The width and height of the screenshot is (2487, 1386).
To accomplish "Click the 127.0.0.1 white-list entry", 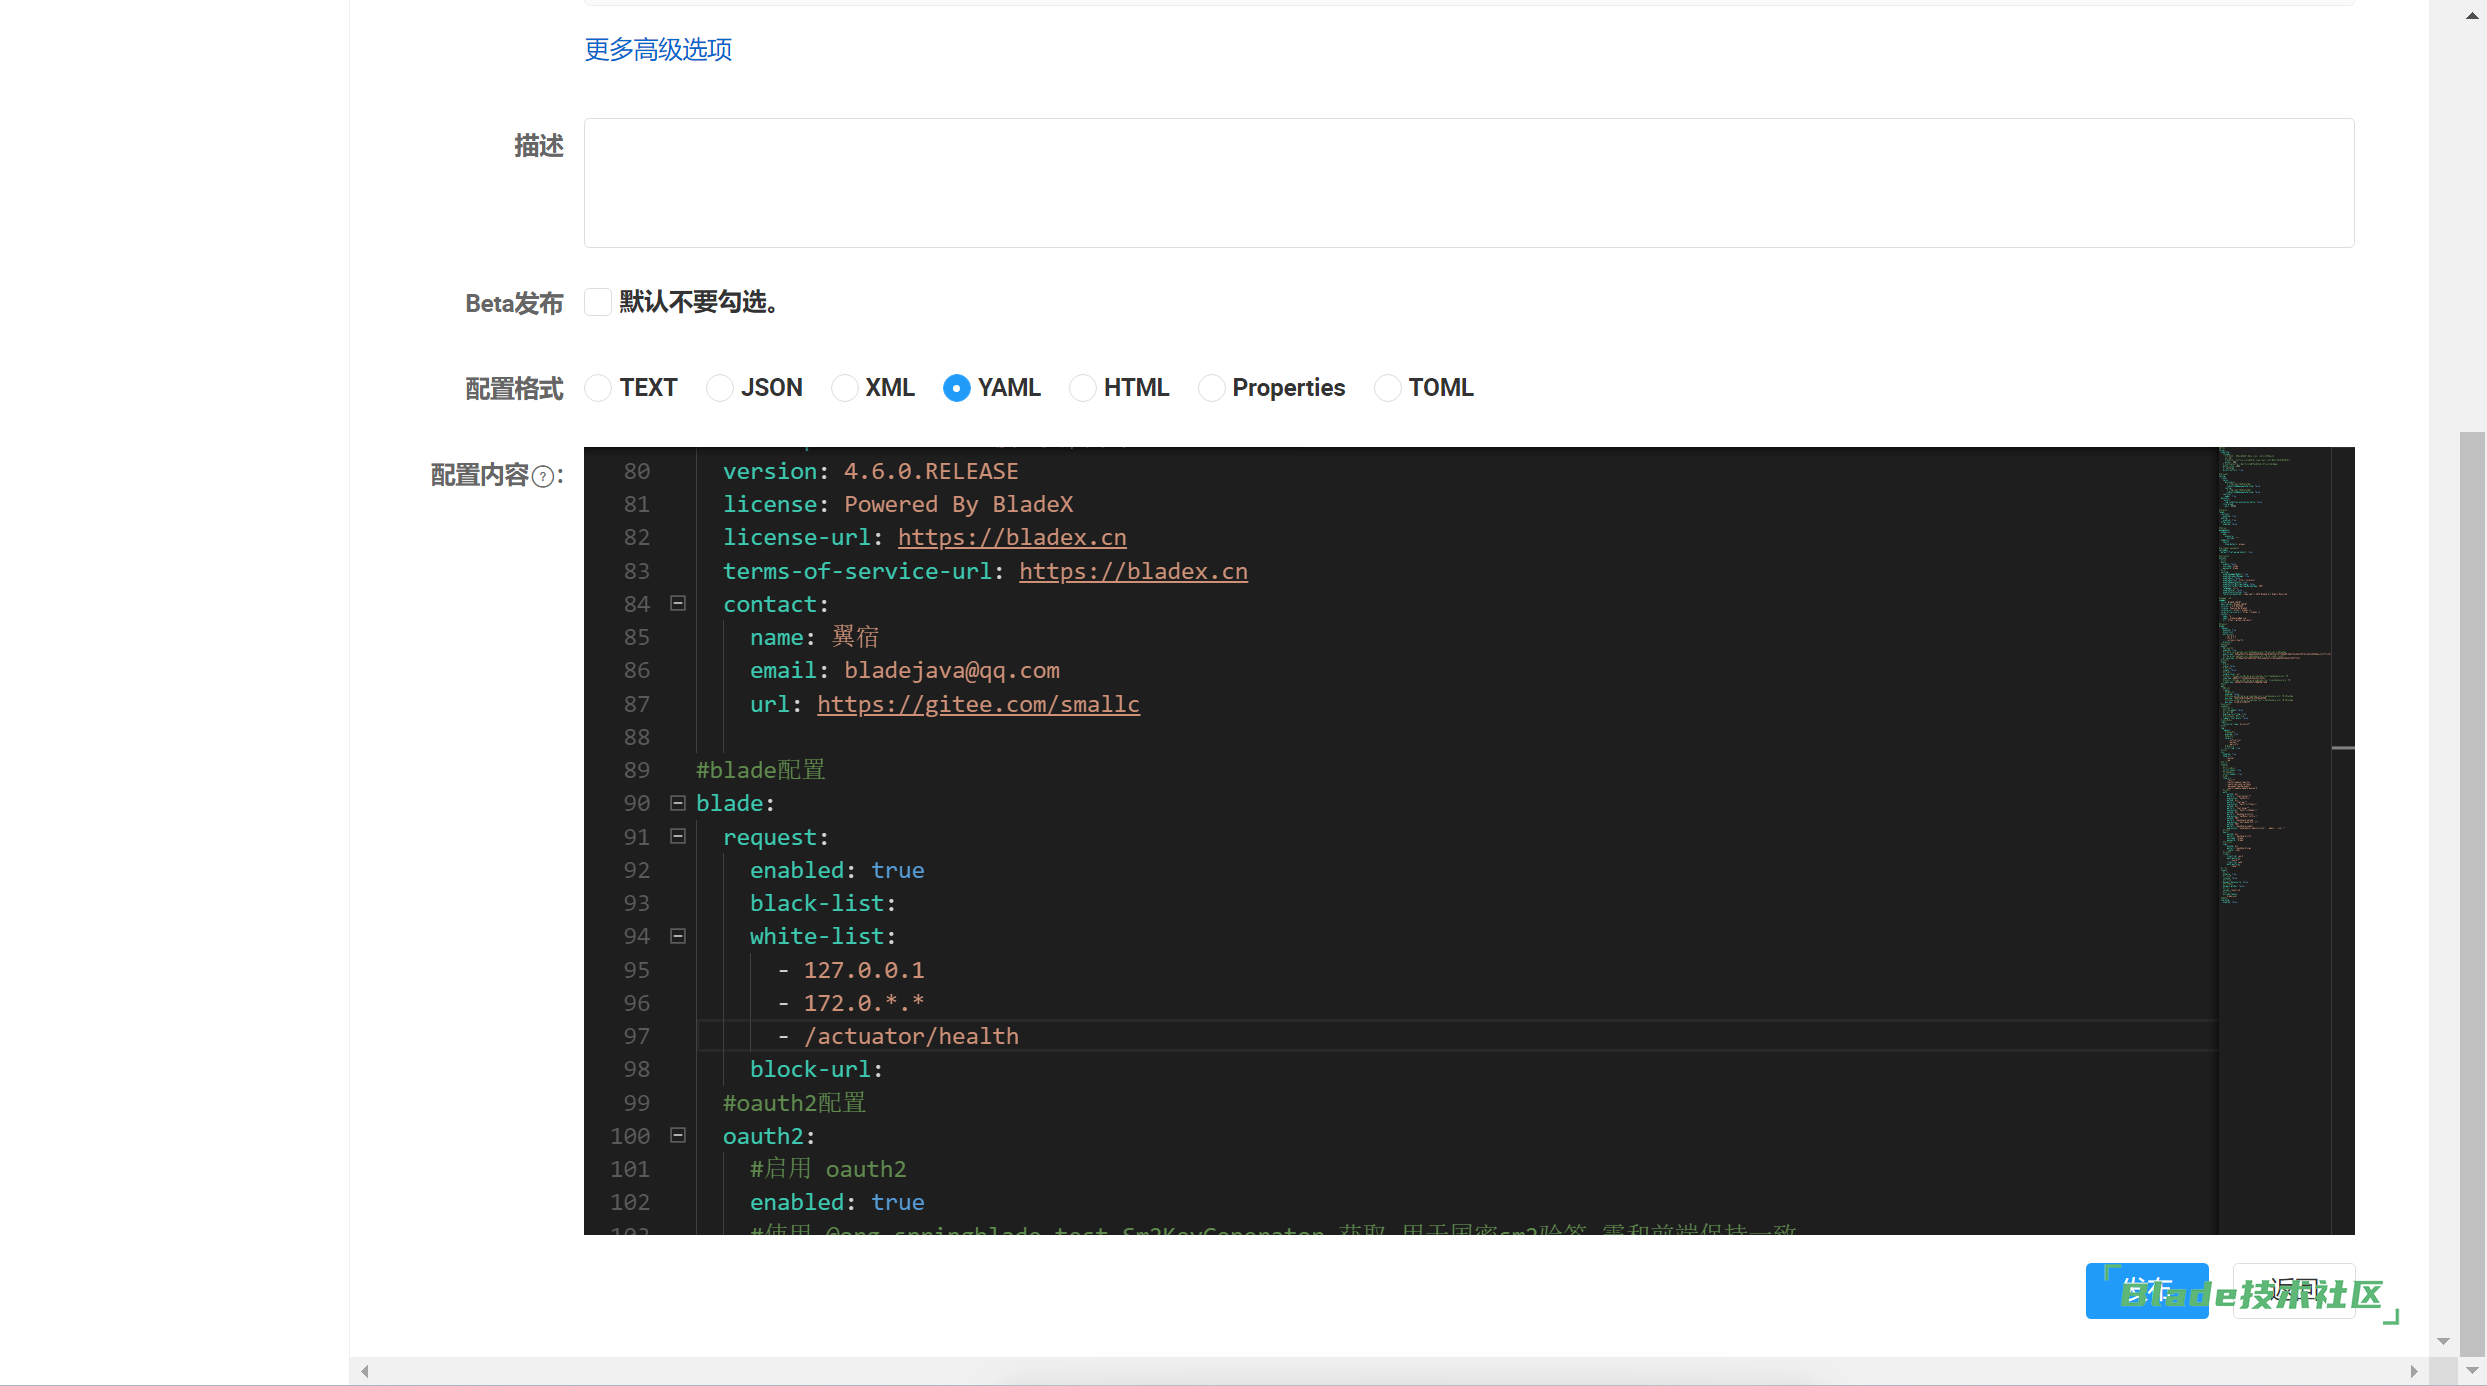I will (864, 970).
